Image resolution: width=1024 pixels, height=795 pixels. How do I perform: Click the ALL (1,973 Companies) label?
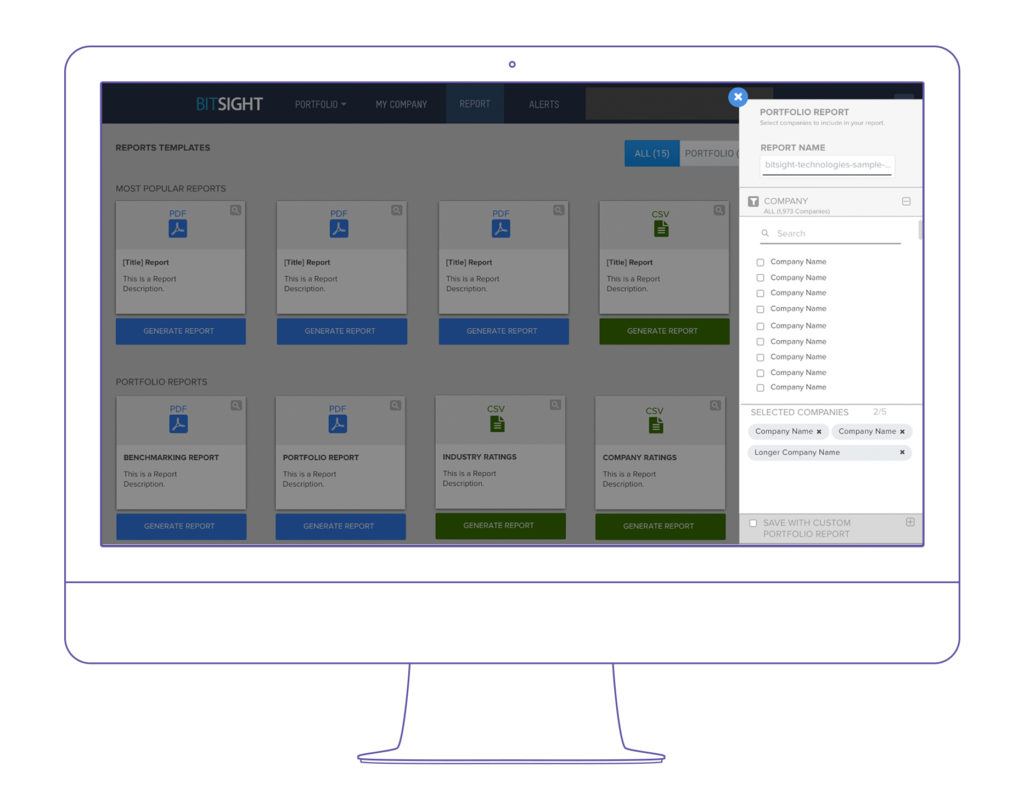[x=797, y=212]
